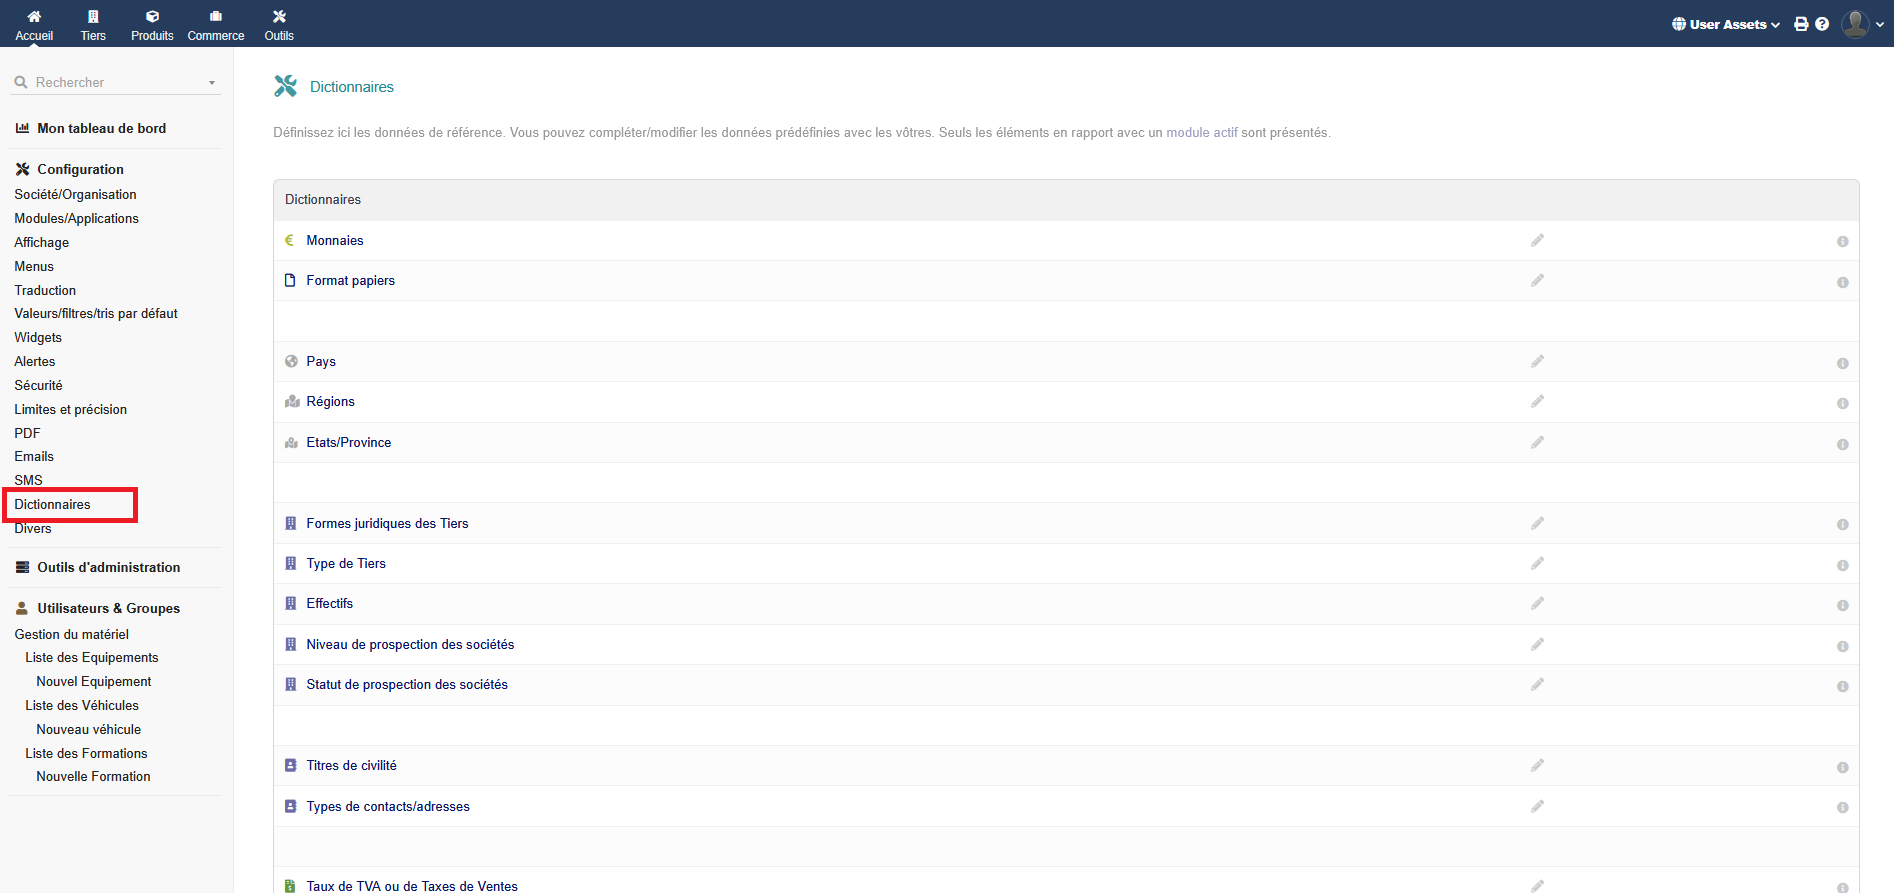Click the Accueil home icon
1894x893 pixels.
click(x=34, y=17)
